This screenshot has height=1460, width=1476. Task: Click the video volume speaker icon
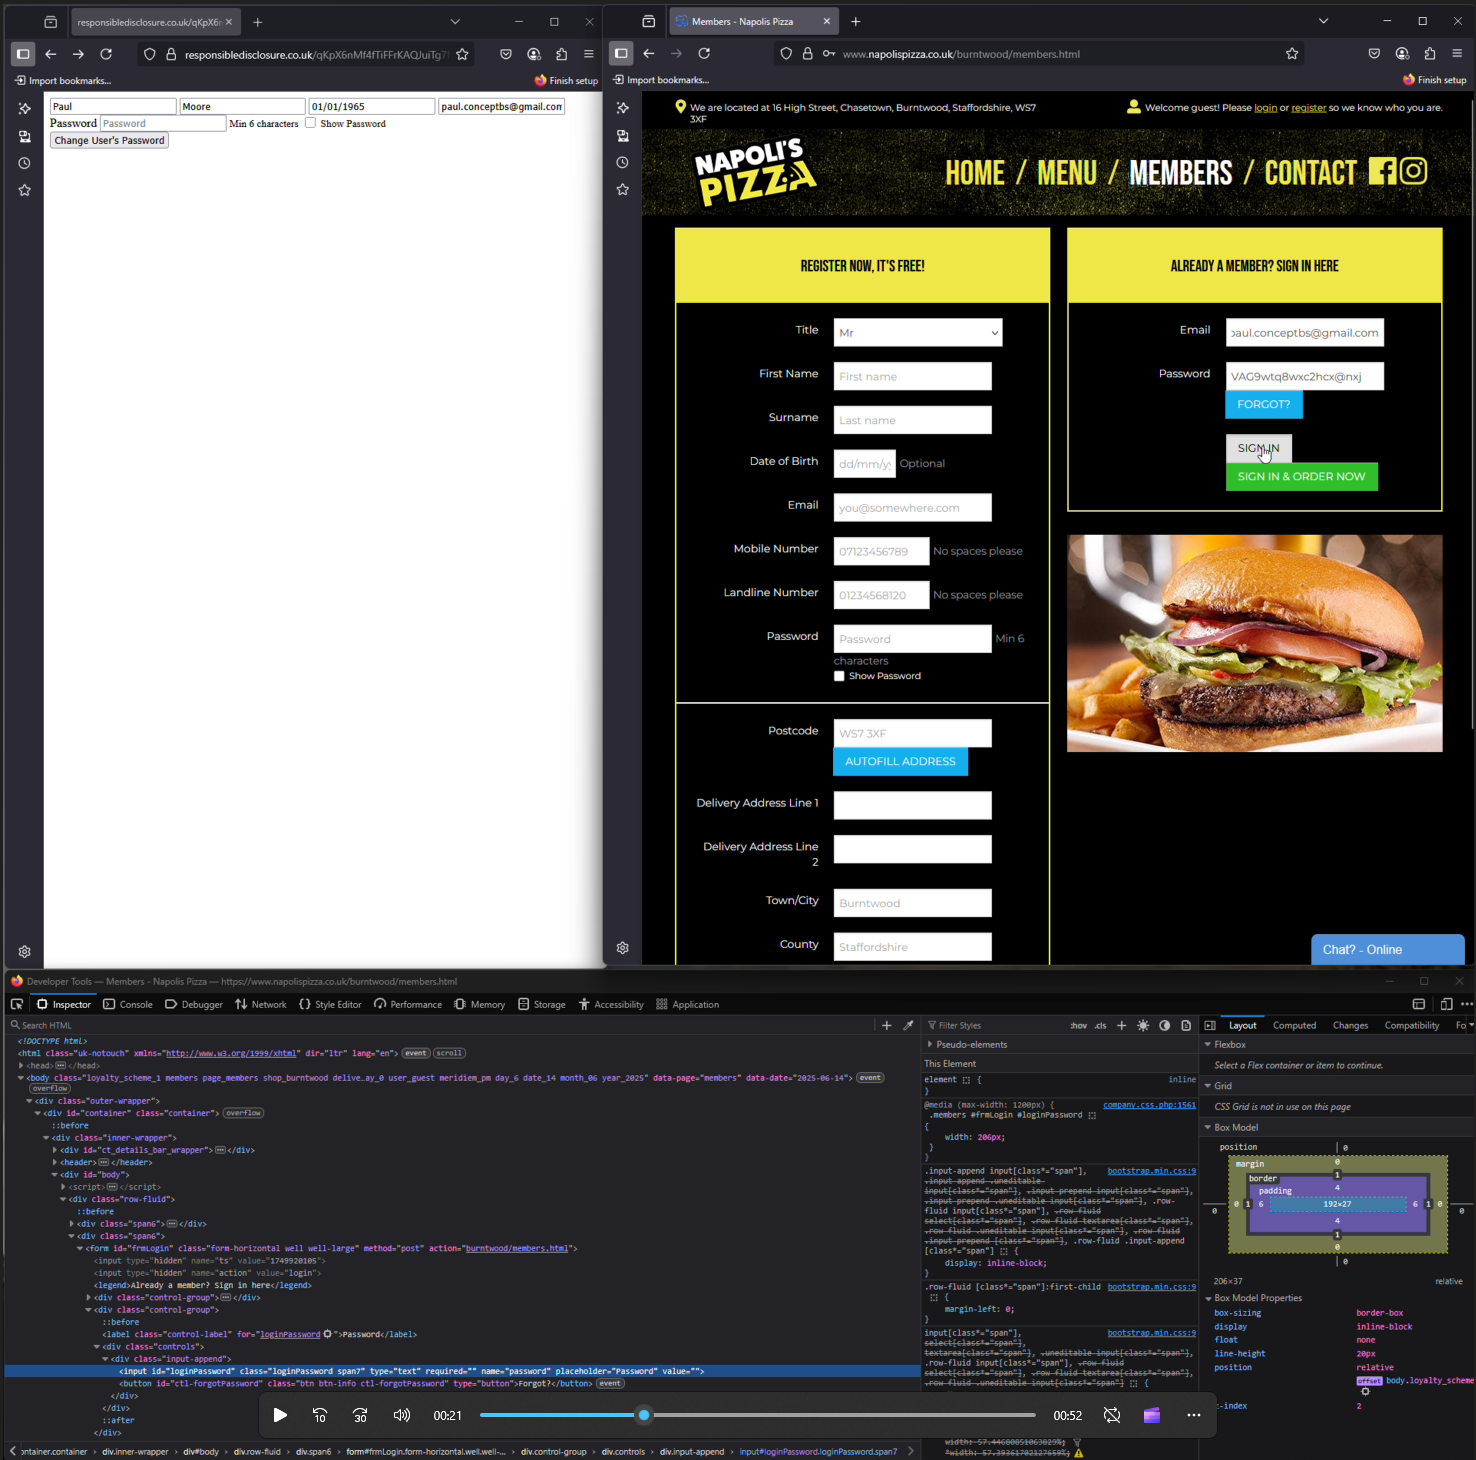click(402, 1415)
